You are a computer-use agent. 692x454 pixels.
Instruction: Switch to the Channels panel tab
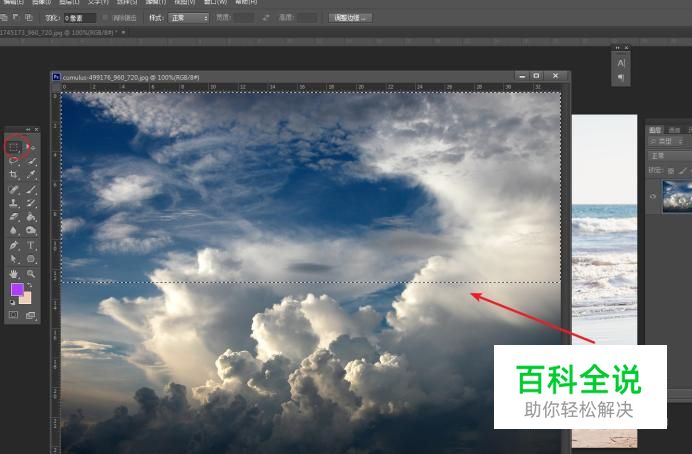[674, 130]
